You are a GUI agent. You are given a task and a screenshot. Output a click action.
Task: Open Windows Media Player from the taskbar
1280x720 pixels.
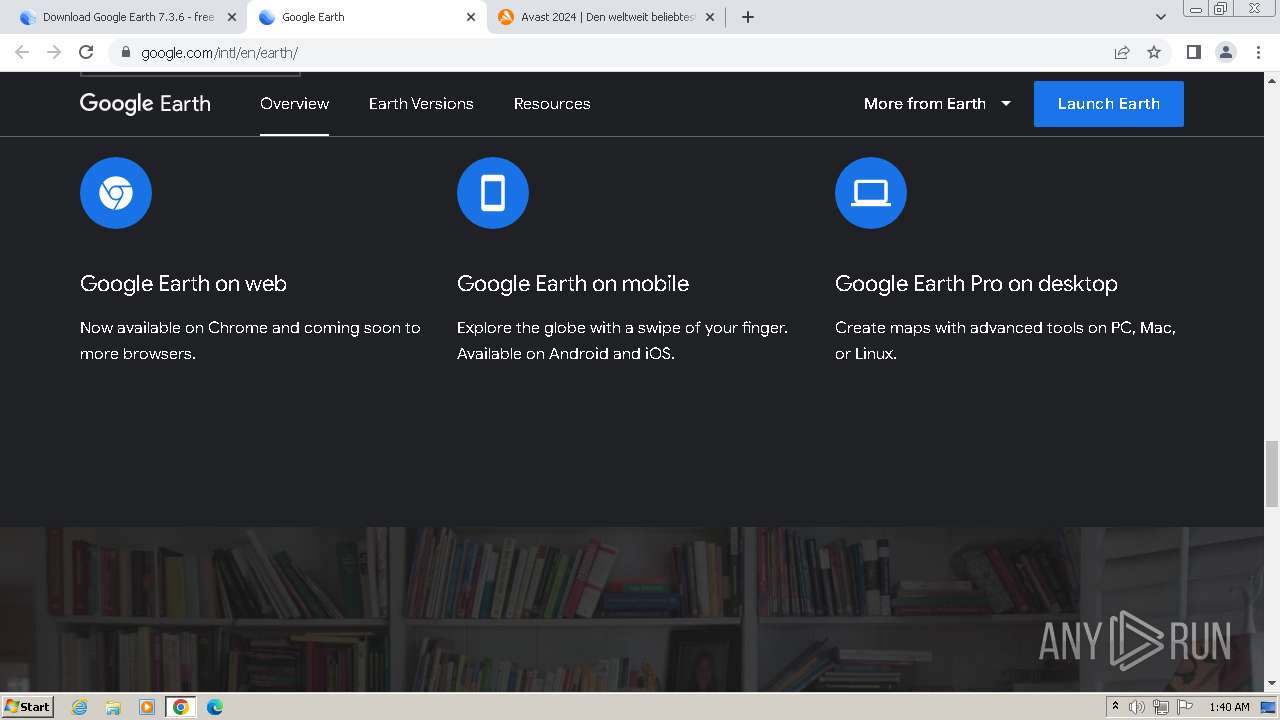(147, 707)
